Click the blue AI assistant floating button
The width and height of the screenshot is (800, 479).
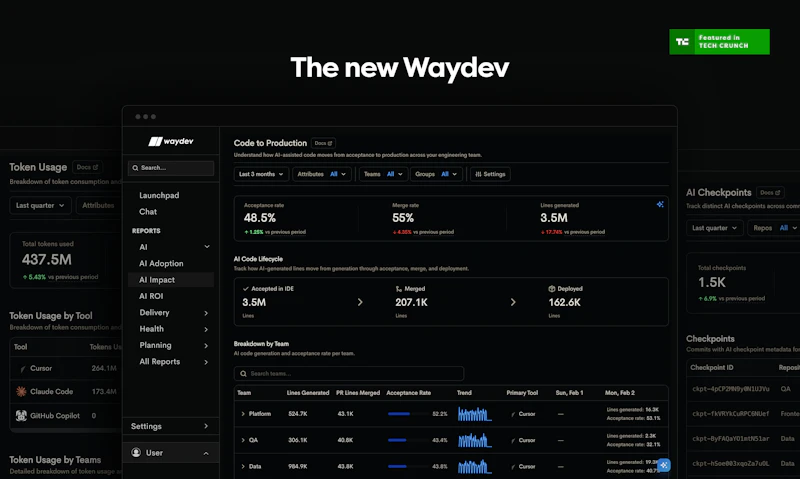(x=664, y=465)
